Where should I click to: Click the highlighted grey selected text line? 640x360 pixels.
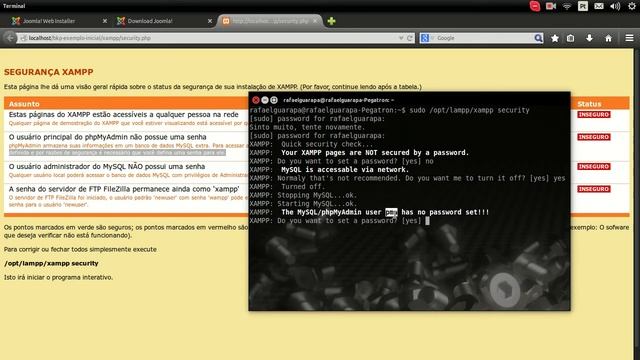point(117,153)
